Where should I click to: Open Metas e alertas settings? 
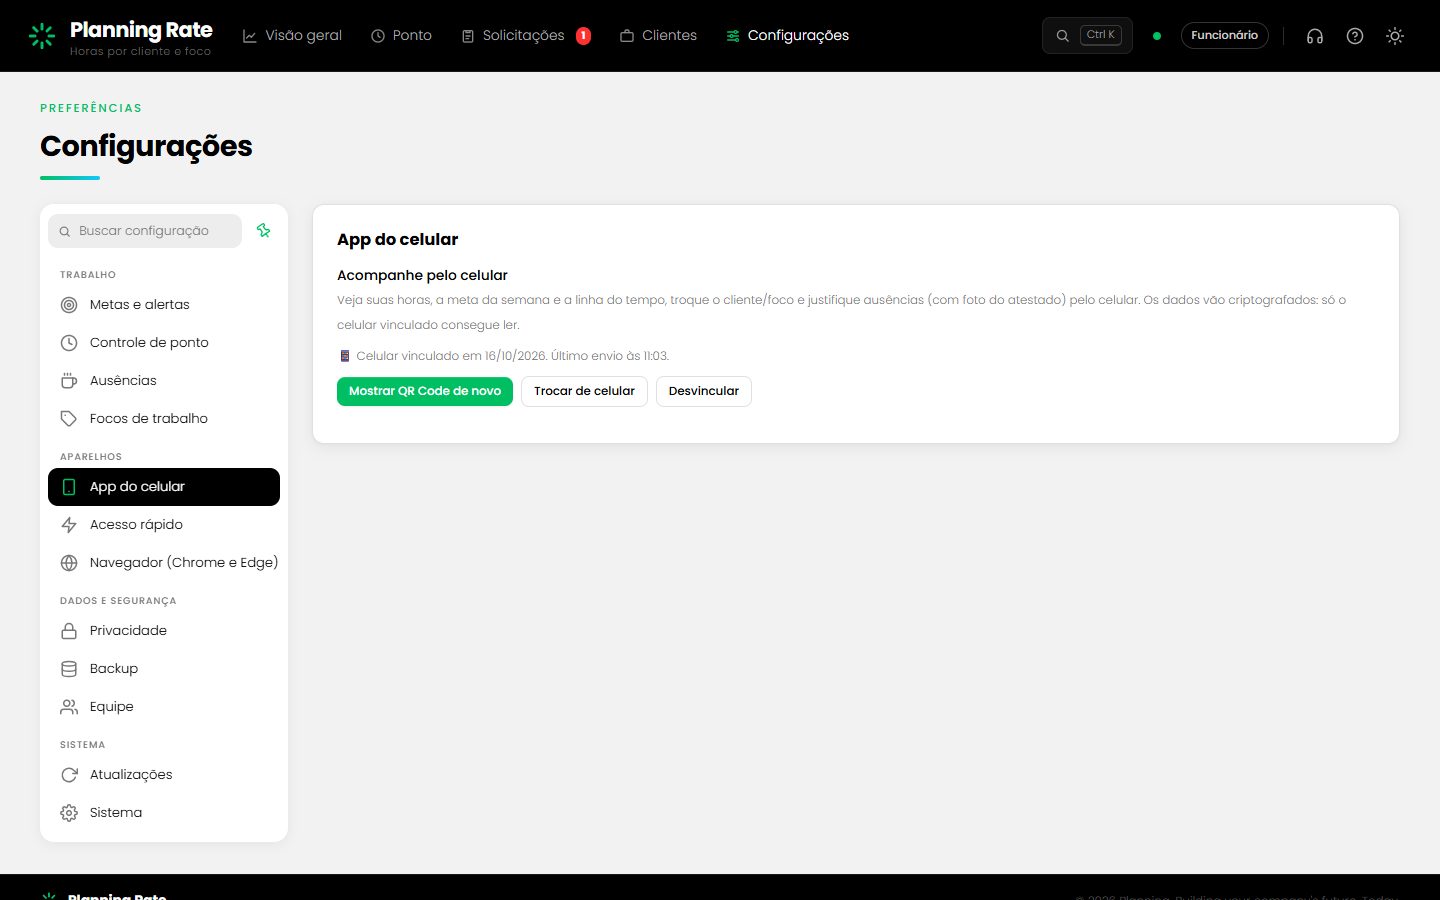point(164,305)
